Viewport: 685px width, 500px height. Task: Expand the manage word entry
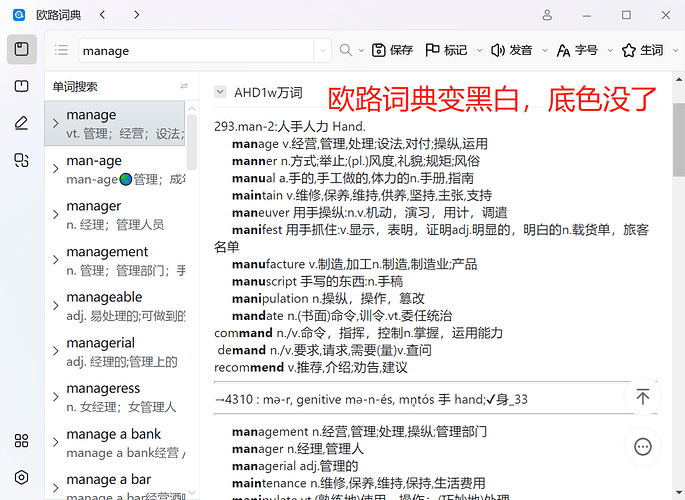click(55, 123)
